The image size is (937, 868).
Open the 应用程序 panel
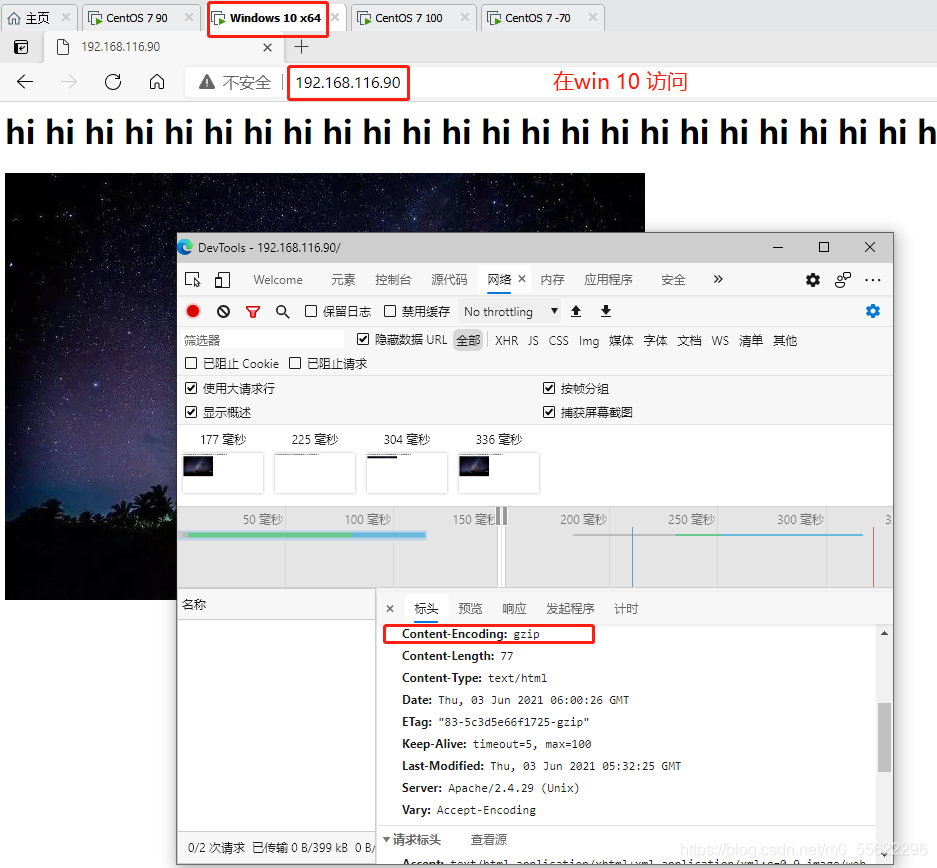[608, 280]
